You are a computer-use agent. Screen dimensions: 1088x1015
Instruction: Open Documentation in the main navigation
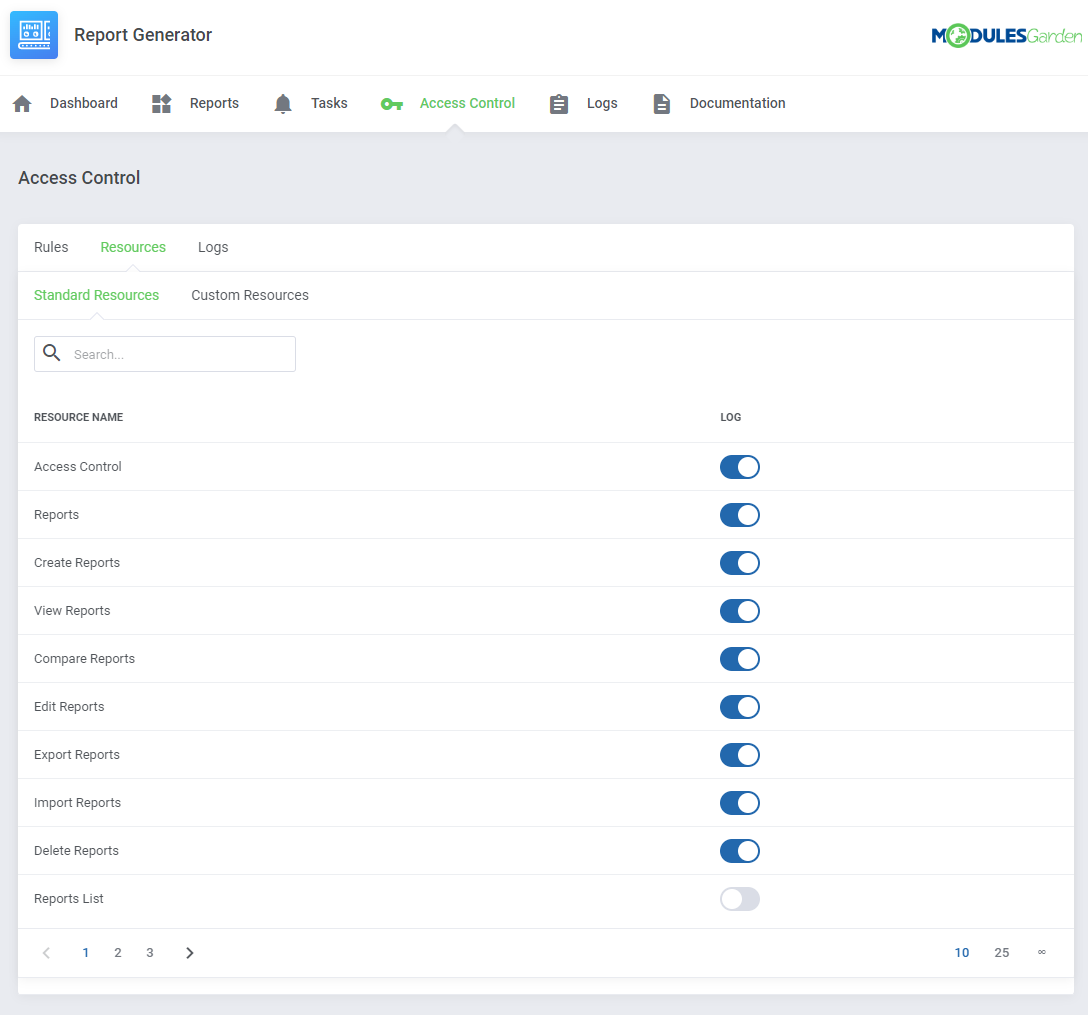click(x=737, y=103)
